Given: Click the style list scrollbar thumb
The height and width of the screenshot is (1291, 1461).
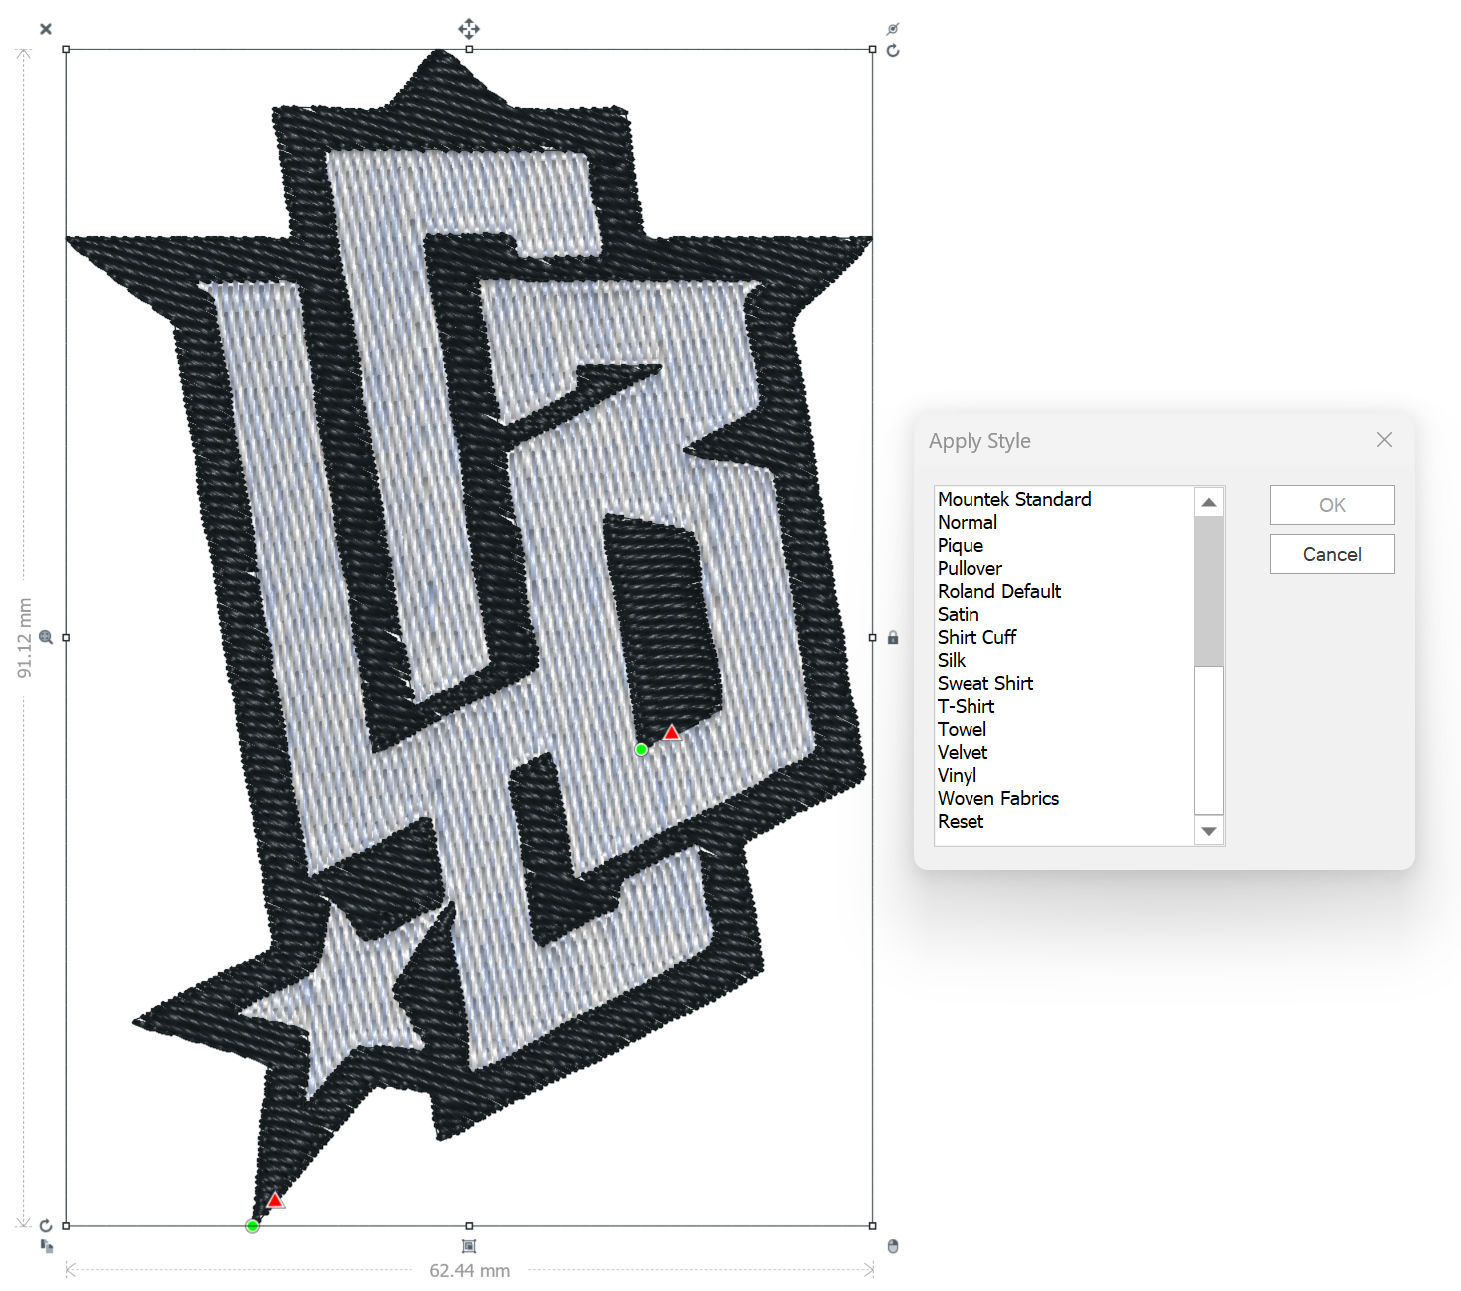Looking at the screenshot, I should pyautogui.click(x=1209, y=591).
